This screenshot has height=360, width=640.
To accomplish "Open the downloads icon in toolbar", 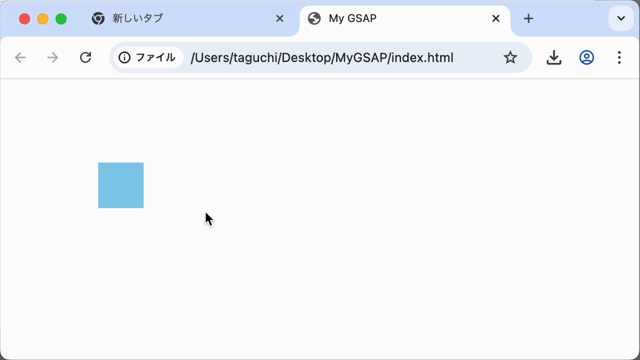I will 554,58.
